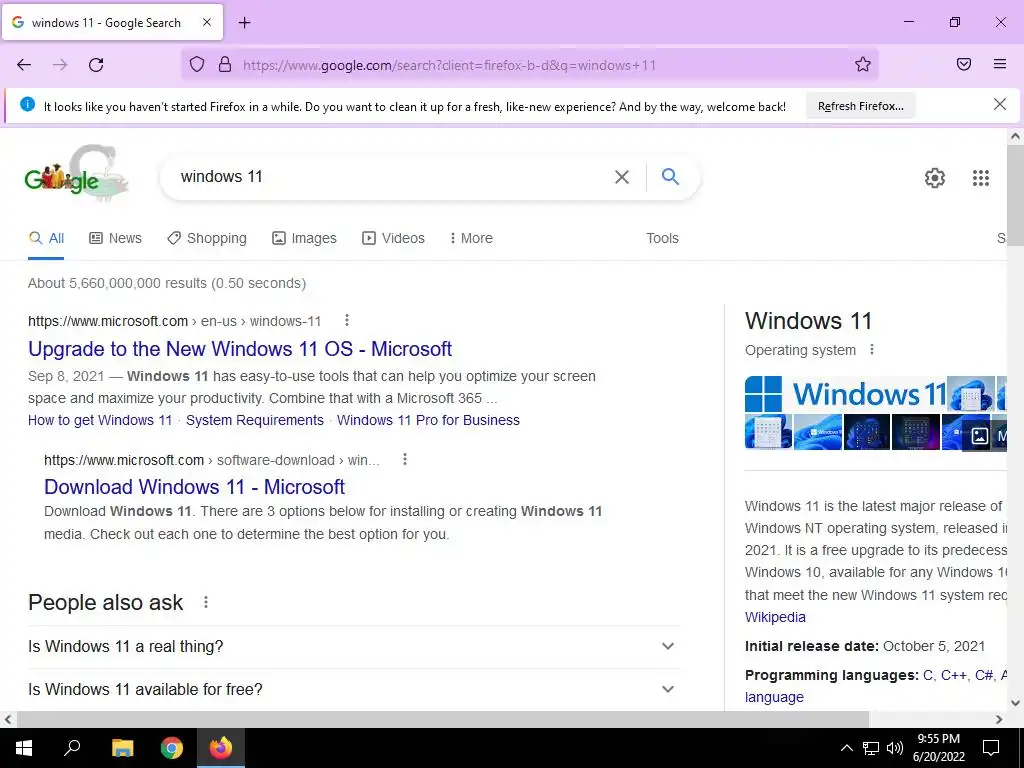Click the site security padlock icon
This screenshot has width=1024, height=768.
[225, 64]
